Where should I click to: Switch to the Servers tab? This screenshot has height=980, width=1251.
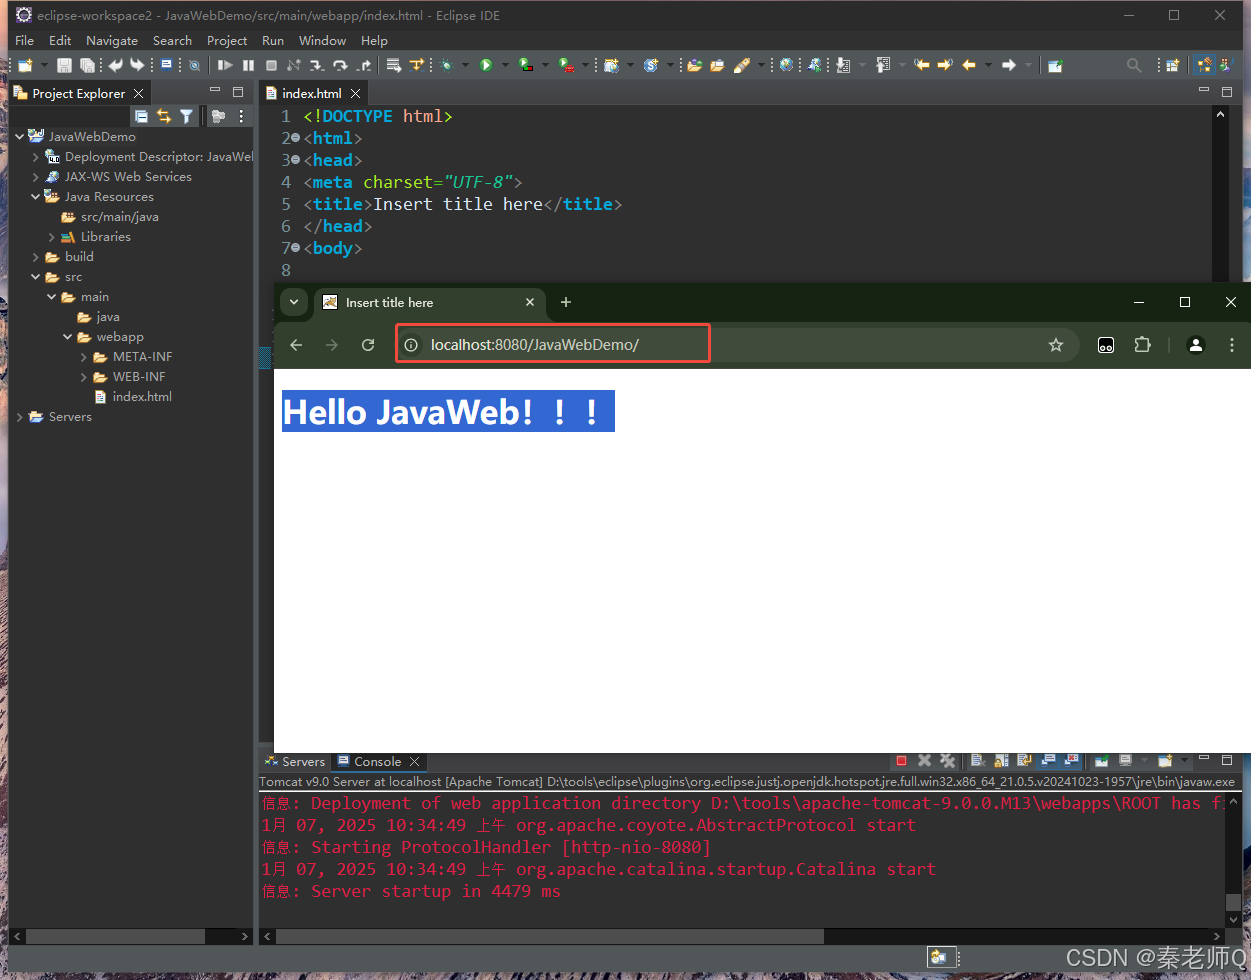tap(295, 761)
